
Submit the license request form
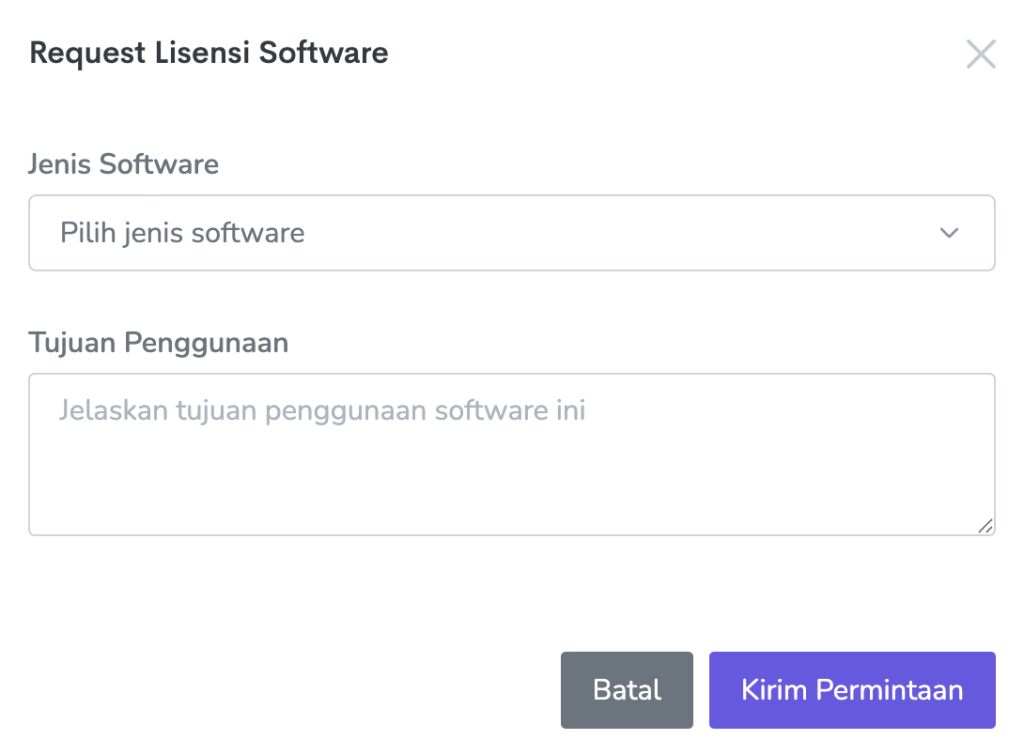[852, 690]
